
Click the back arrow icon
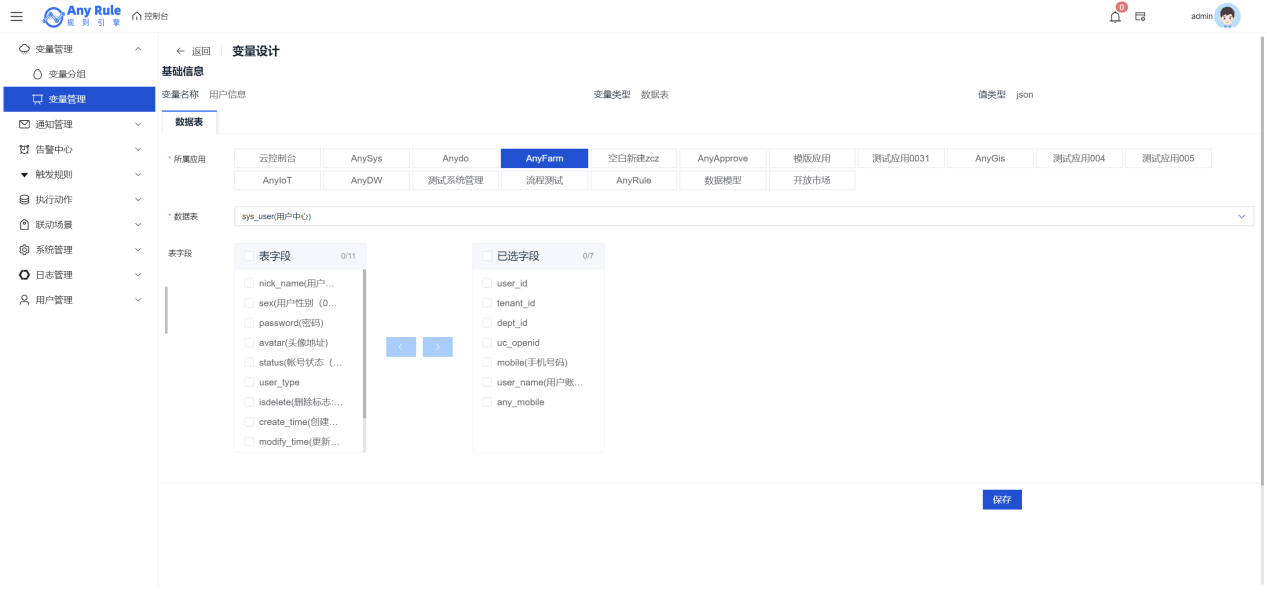point(180,51)
